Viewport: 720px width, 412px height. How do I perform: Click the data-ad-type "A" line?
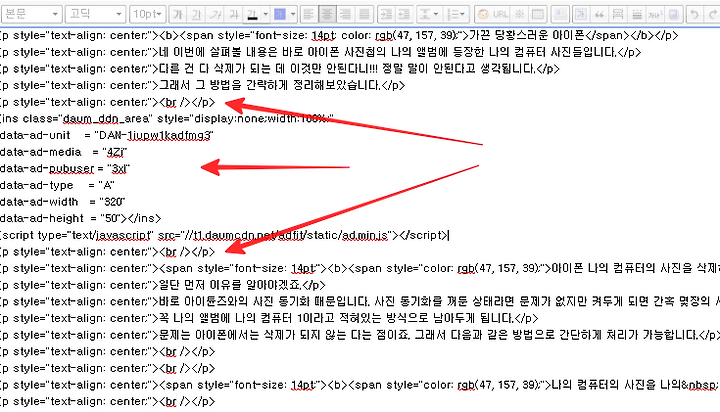coord(57,185)
